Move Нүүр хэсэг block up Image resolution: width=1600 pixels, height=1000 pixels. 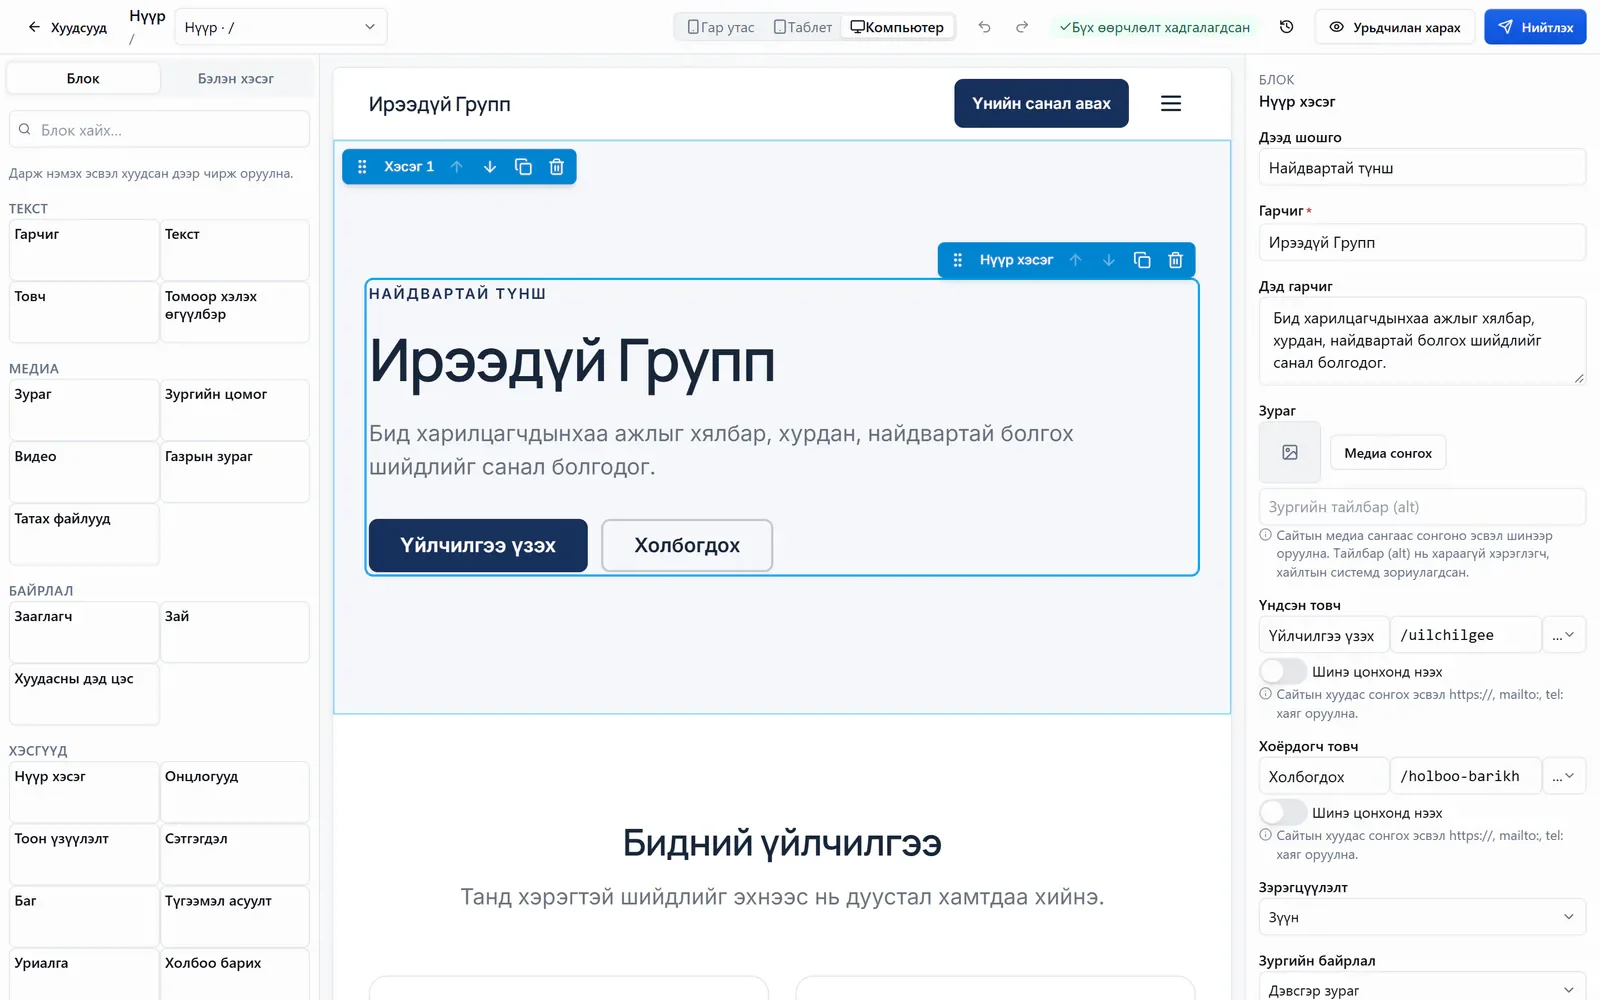(x=1075, y=260)
